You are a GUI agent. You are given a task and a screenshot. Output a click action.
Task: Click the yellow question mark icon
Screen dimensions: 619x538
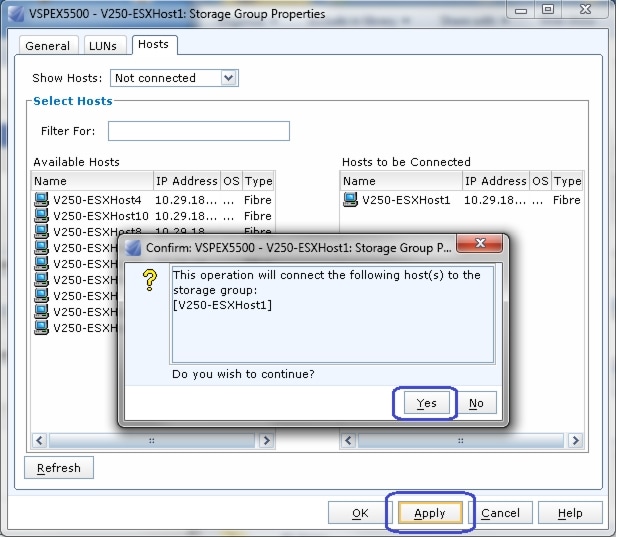pos(150,281)
